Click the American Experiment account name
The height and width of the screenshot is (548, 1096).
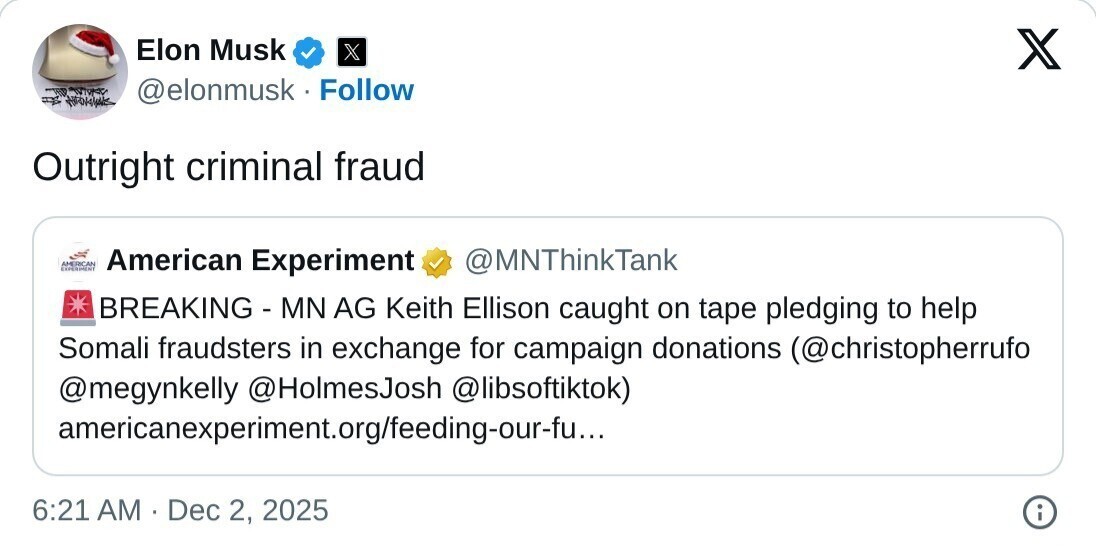[x=260, y=261]
